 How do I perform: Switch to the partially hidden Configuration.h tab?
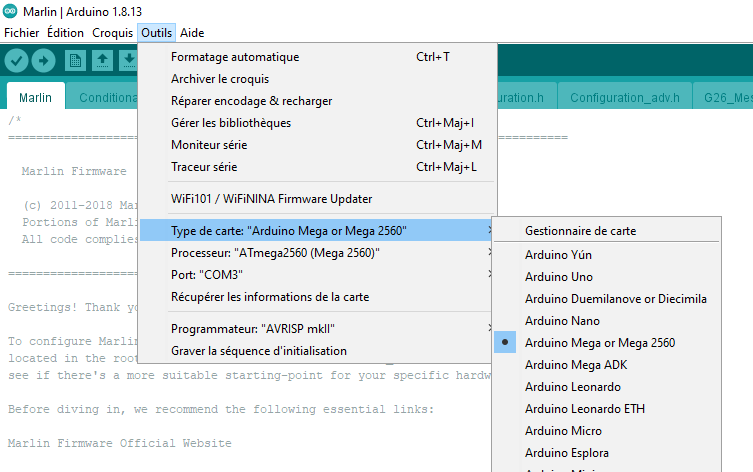(x=526, y=97)
